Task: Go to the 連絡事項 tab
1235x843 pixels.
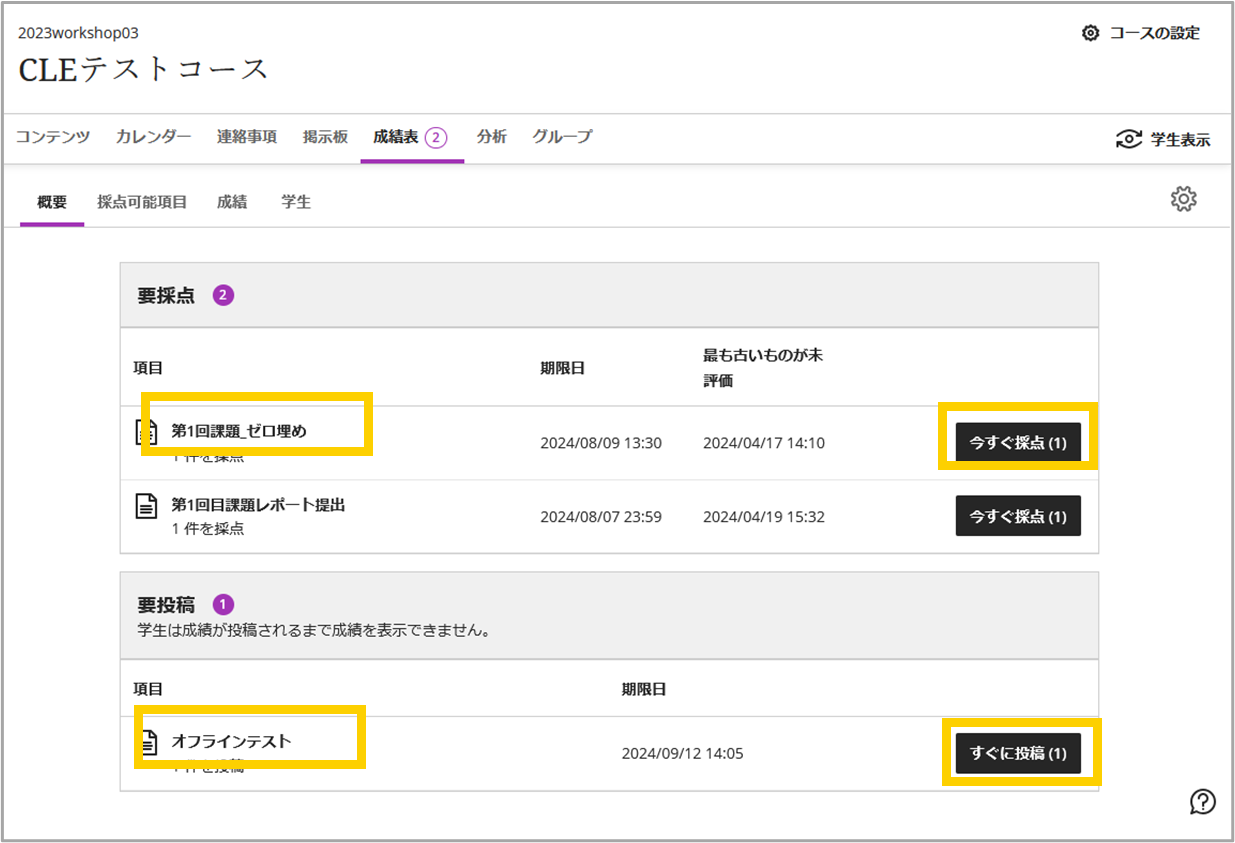Action: [247, 137]
